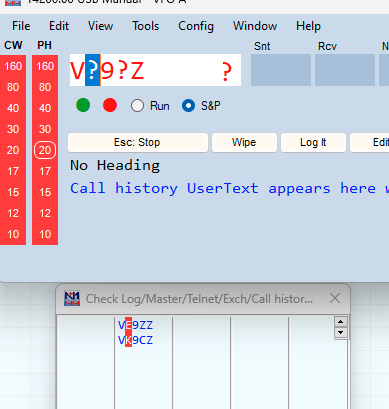Select 15 meter band in CW column
Image resolution: width=389 pixels, height=409 pixels.
tap(13, 192)
